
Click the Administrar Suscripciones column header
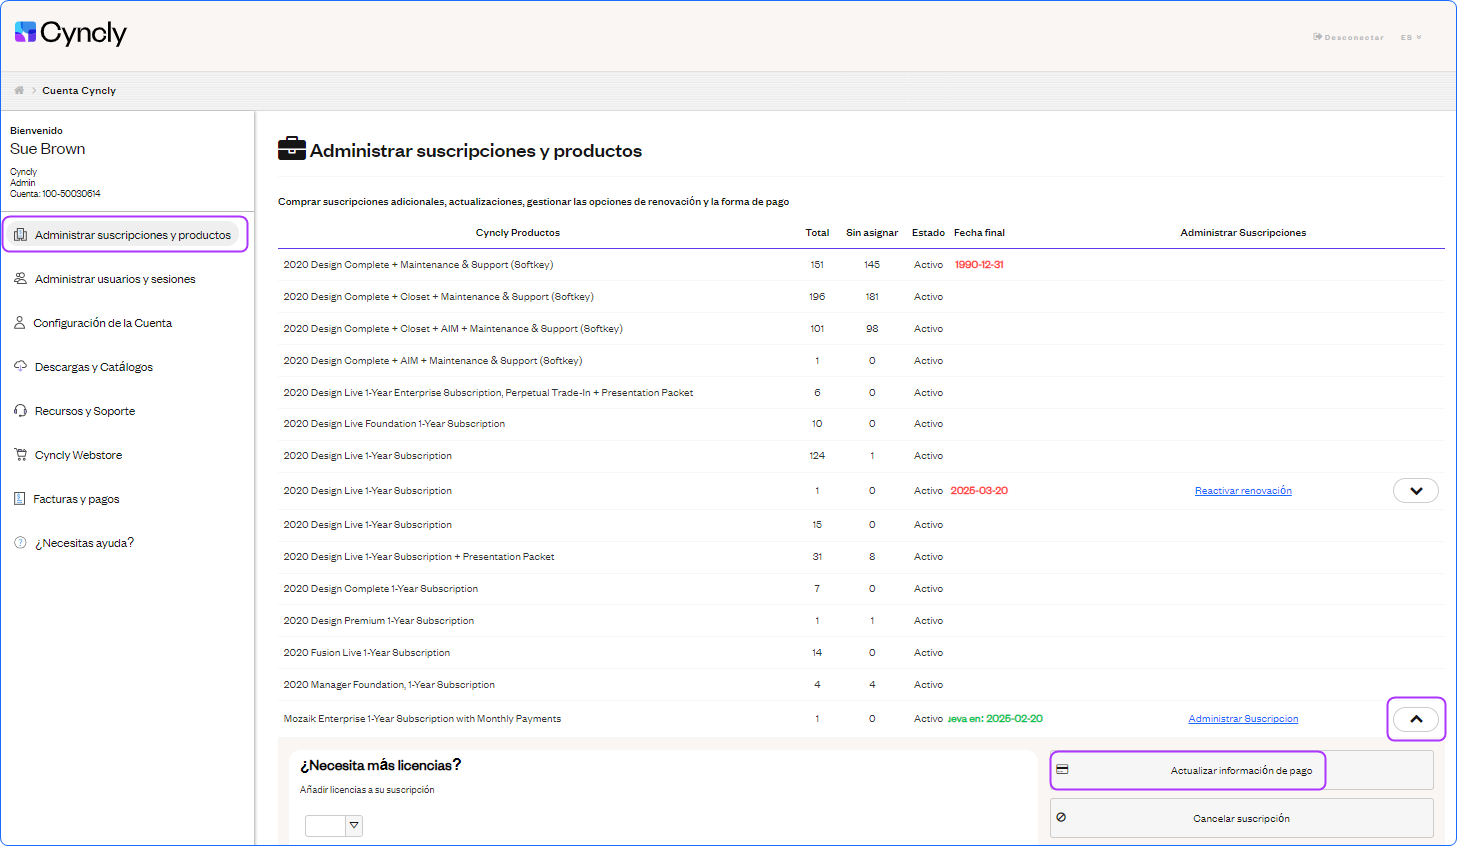coord(1243,233)
